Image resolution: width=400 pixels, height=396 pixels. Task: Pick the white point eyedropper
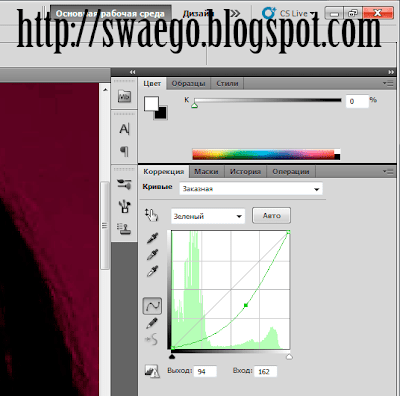pyautogui.click(x=152, y=271)
